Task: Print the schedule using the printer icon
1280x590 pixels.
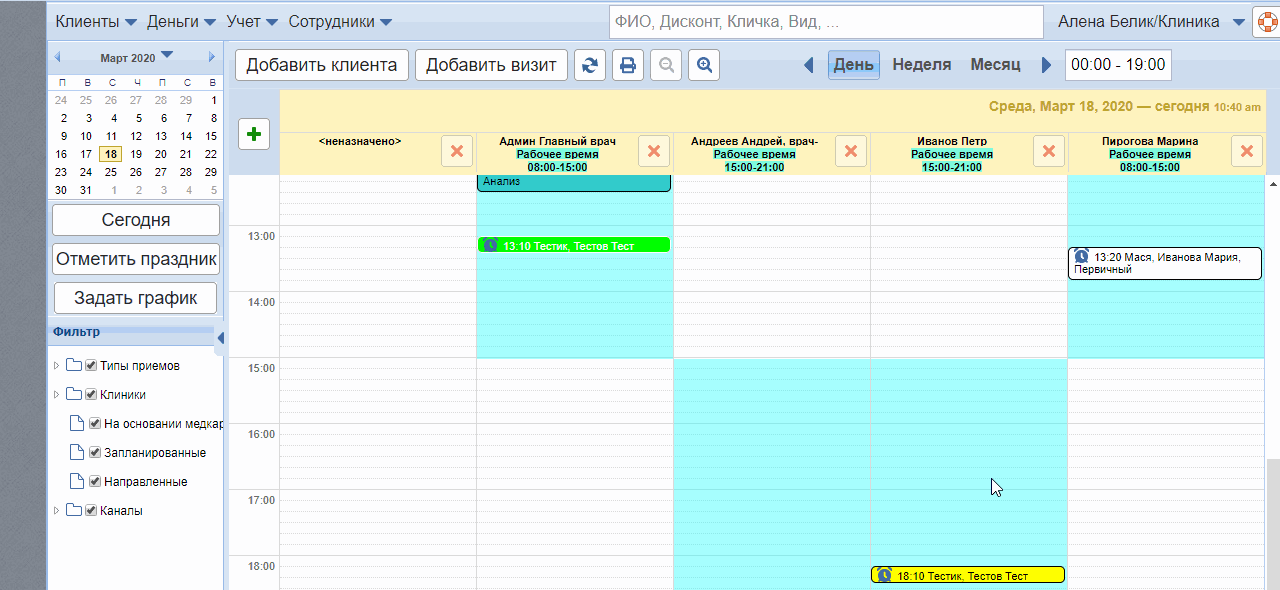Action: 628,65
